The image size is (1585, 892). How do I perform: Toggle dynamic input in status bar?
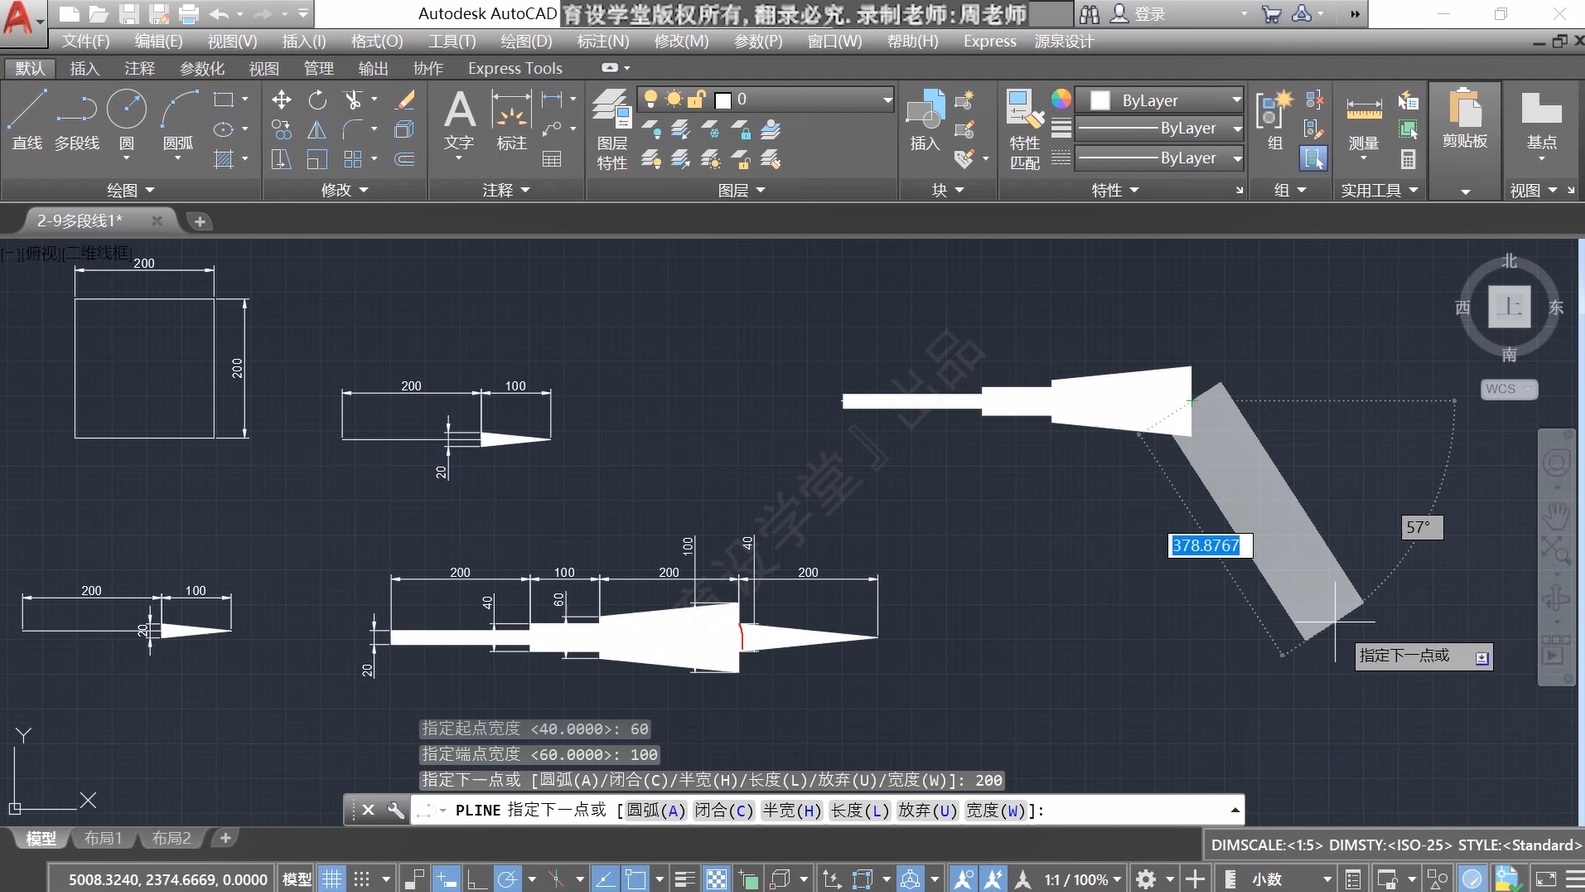(446, 879)
